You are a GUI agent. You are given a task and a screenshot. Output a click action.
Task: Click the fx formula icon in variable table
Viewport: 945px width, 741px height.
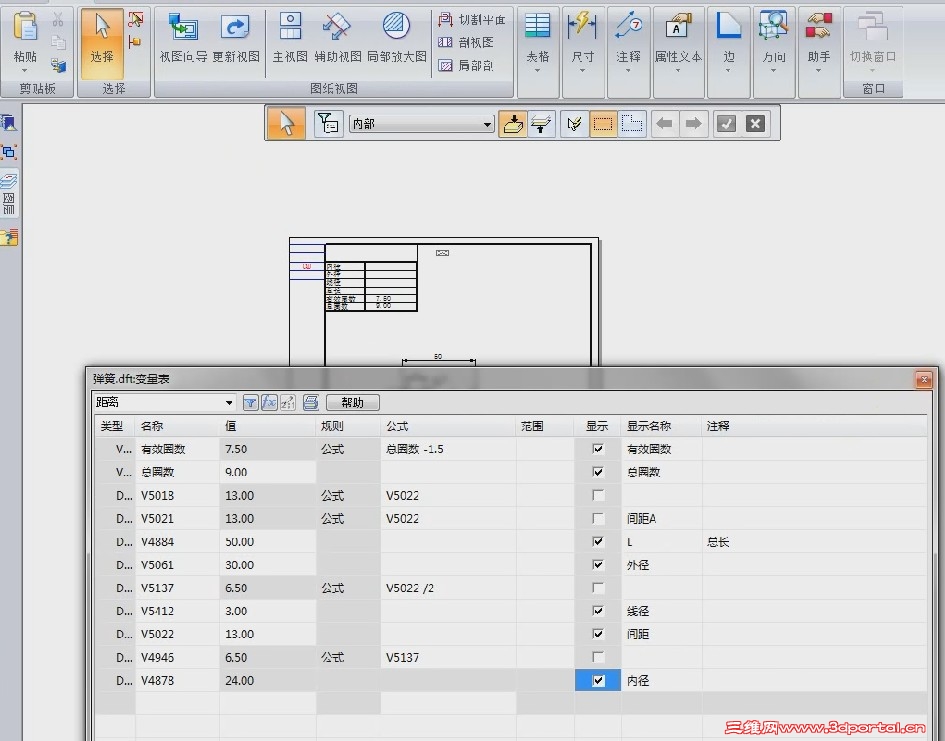point(269,402)
